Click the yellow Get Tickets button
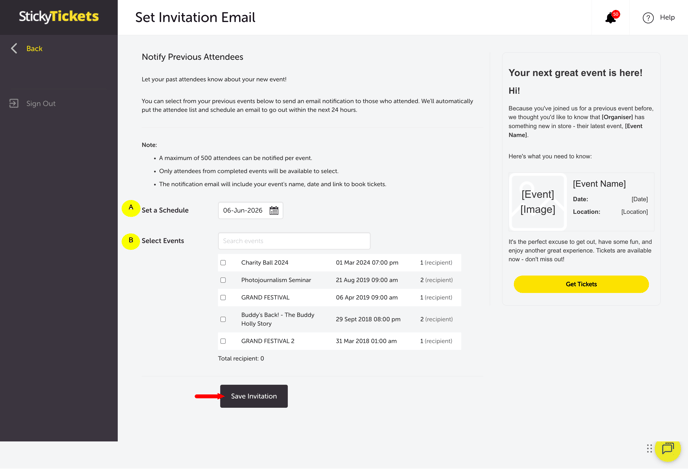 (x=581, y=284)
